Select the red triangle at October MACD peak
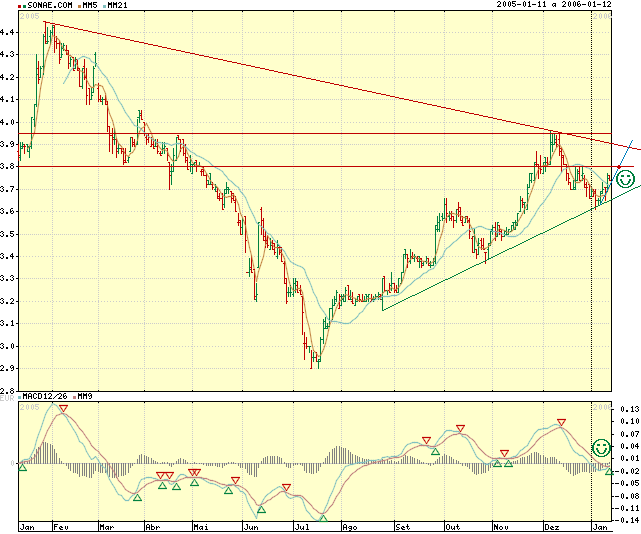The height and width of the screenshot is (534, 641). pos(461,429)
